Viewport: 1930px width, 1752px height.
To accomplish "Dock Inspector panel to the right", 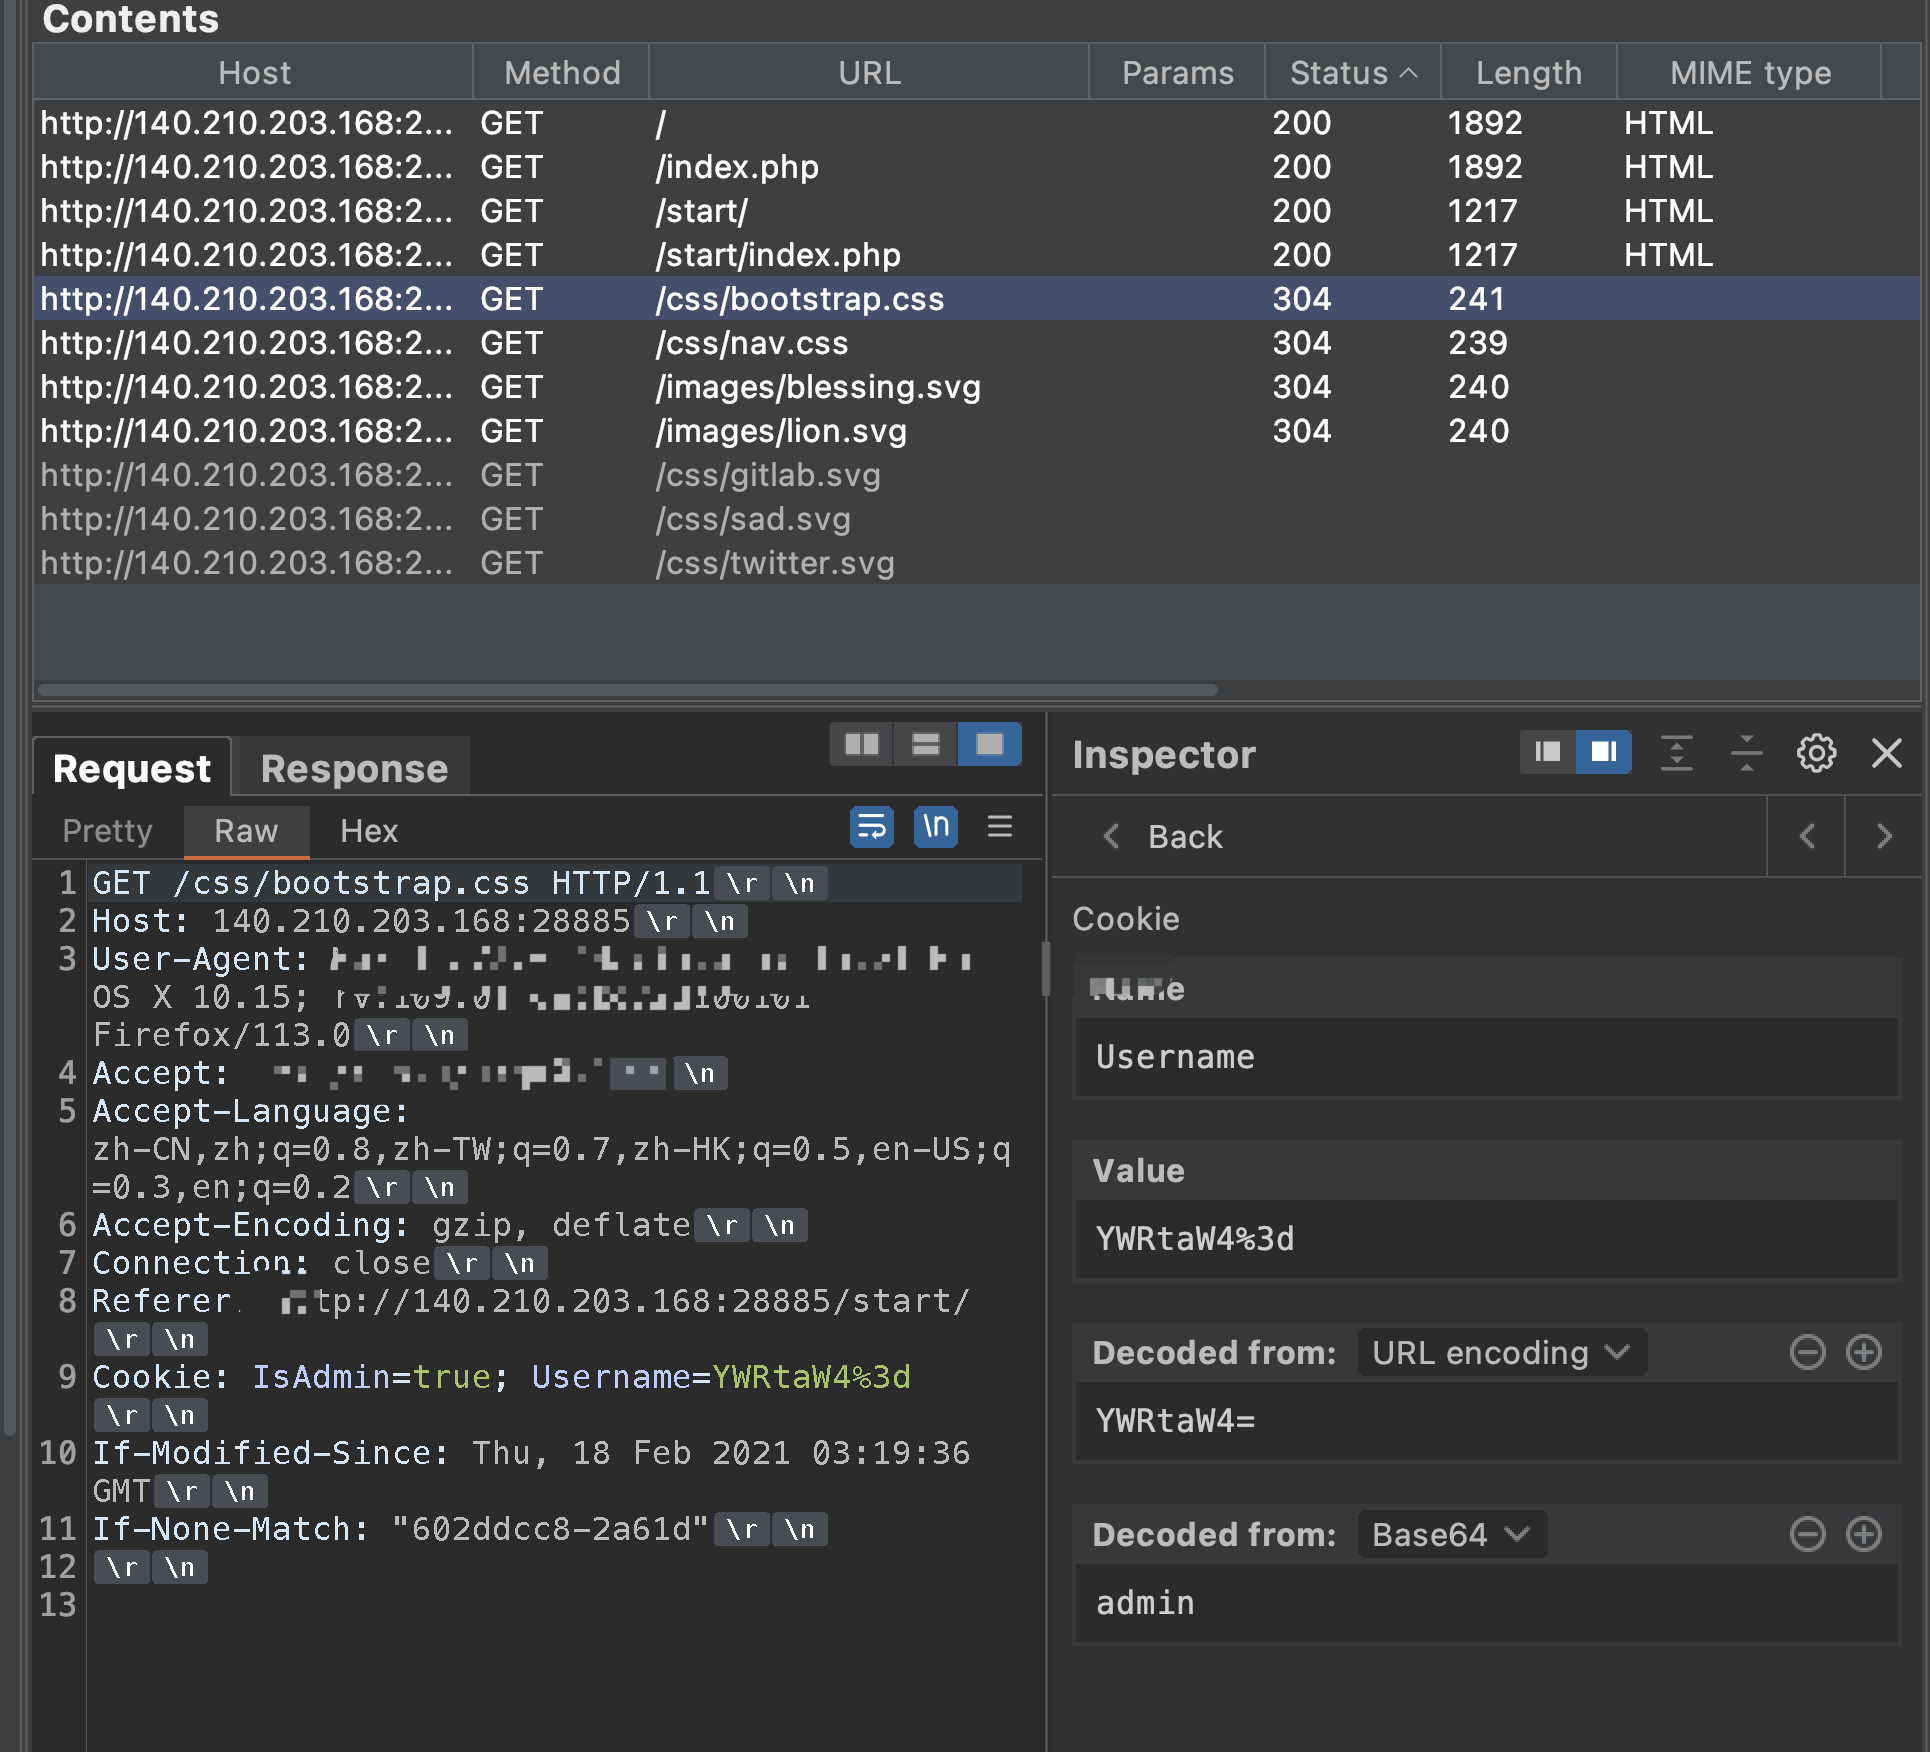I will [1603, 752].
